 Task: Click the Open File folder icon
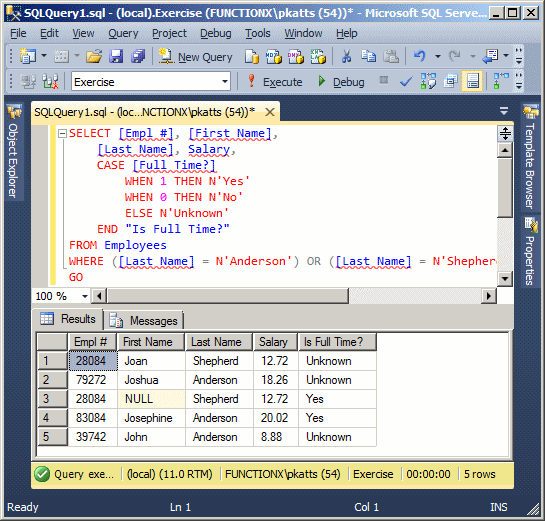click(94, 56)
